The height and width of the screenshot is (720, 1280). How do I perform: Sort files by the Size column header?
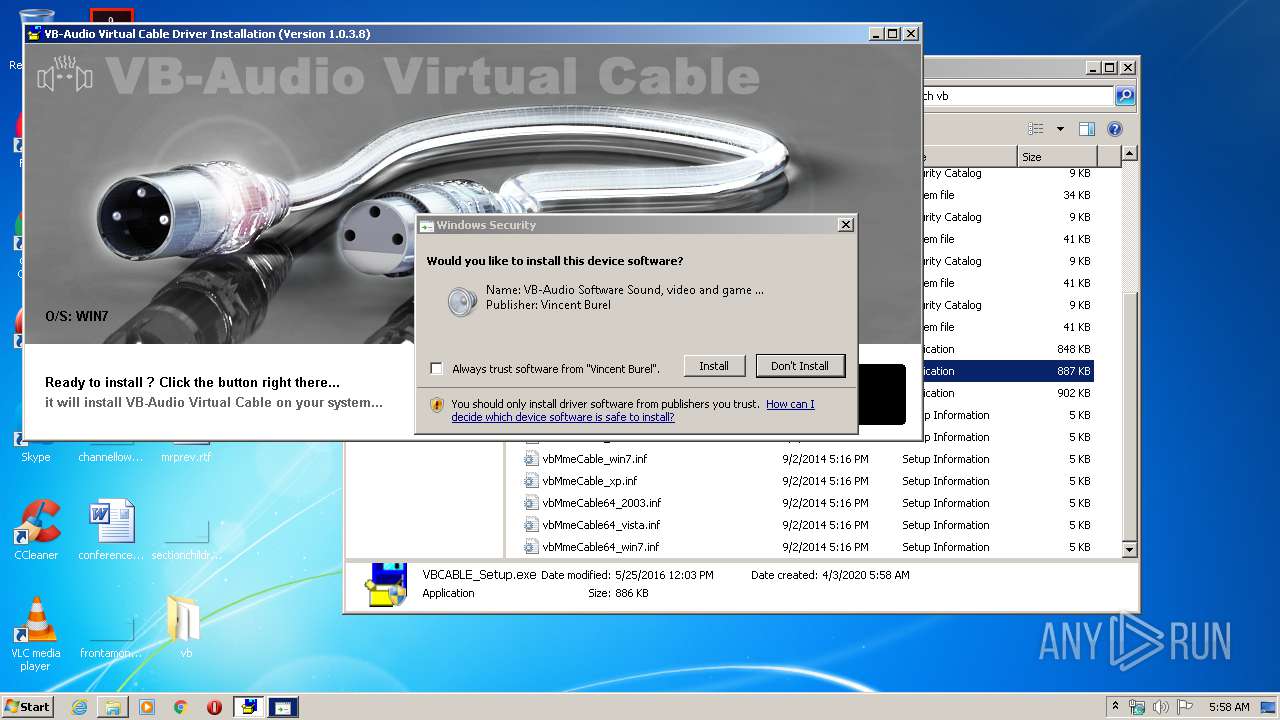1057,157
